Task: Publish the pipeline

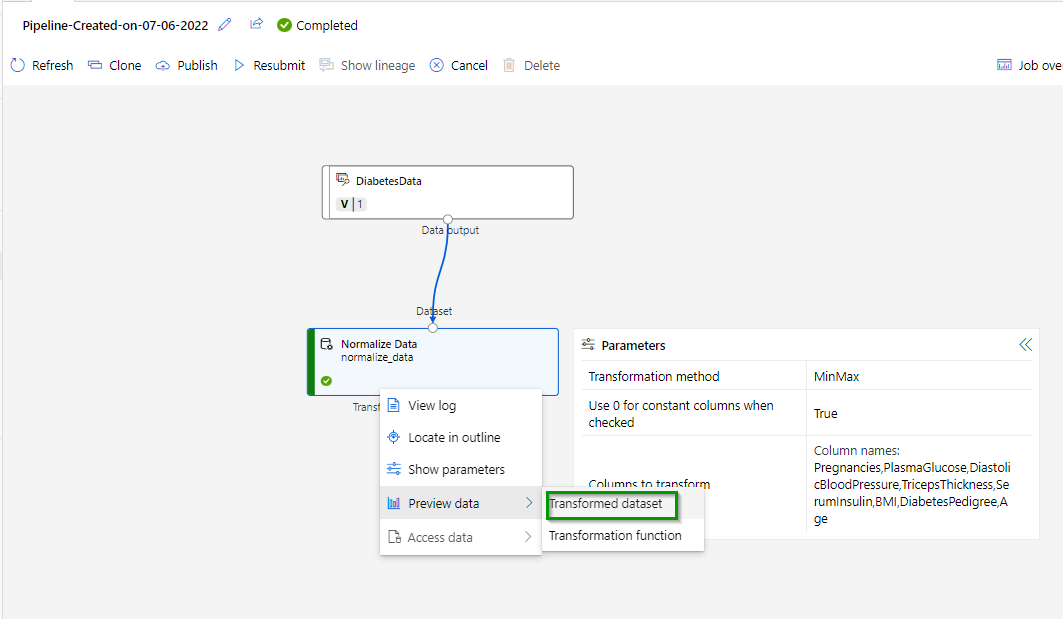Action: [186, 65]
